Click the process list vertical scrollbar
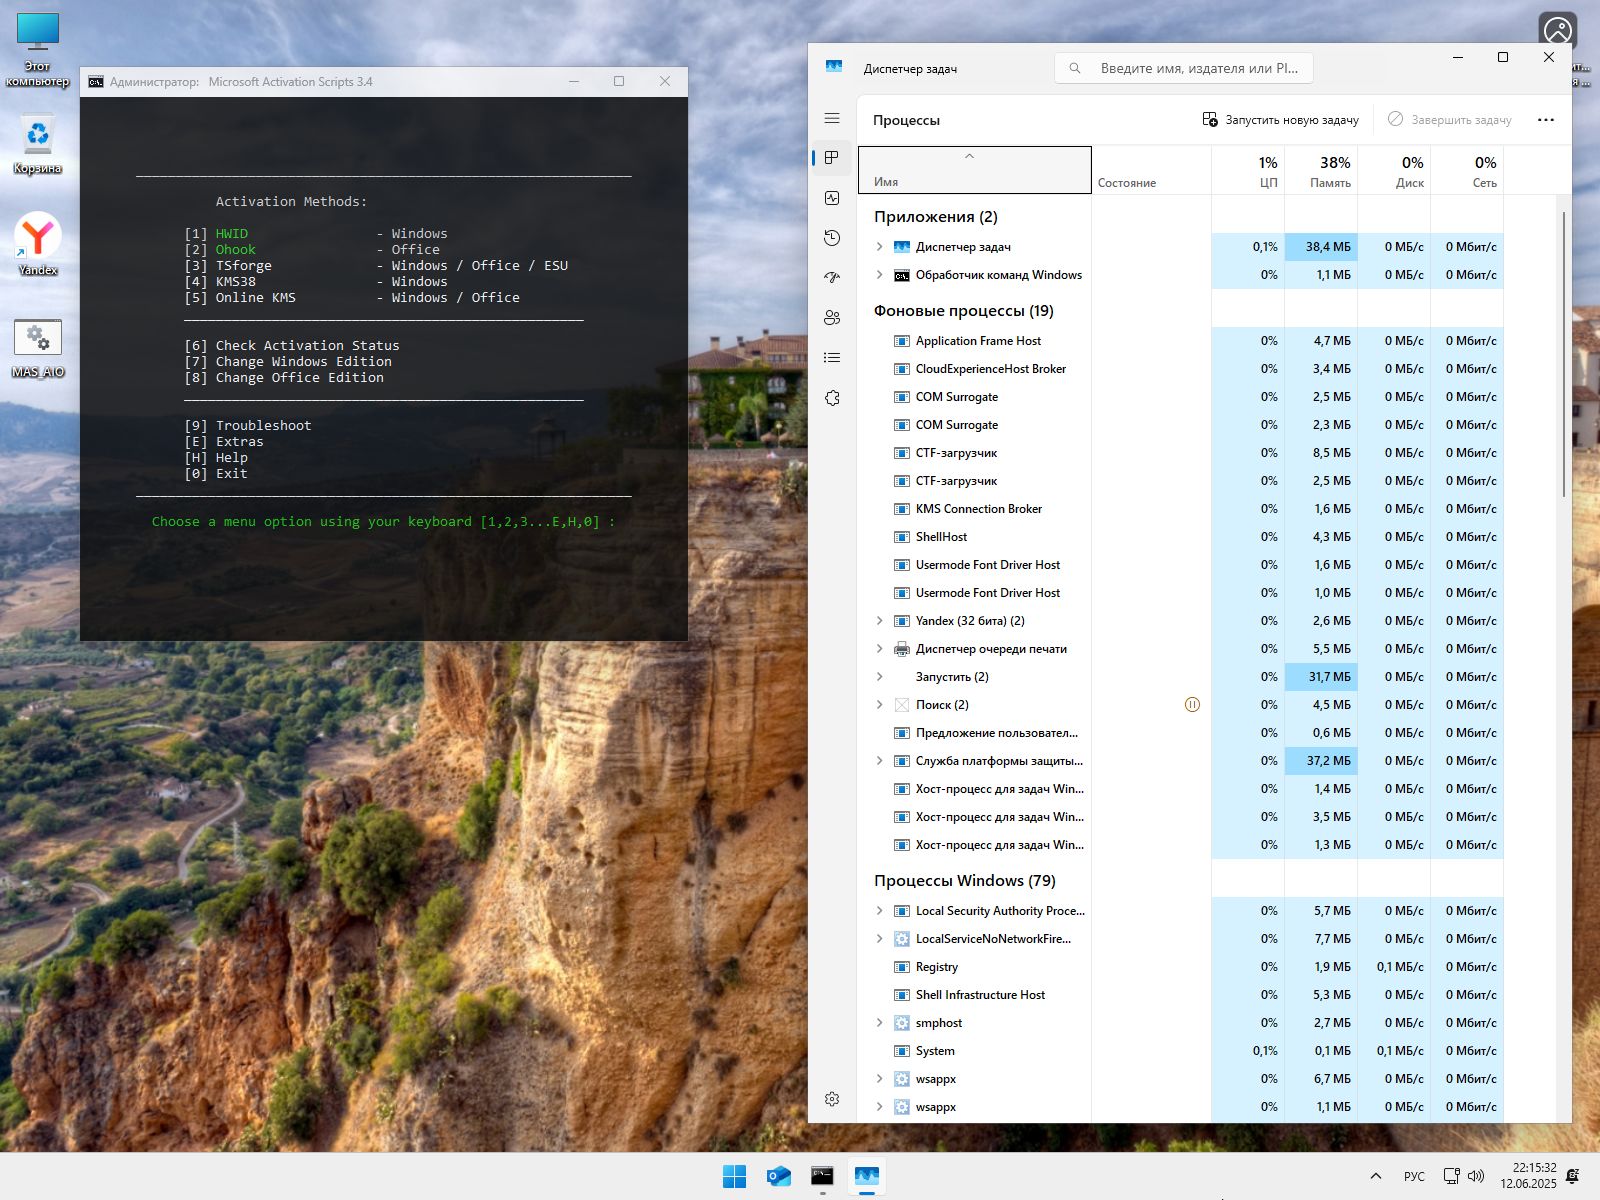The image size is (1600, 1200). click(1563, 355)
